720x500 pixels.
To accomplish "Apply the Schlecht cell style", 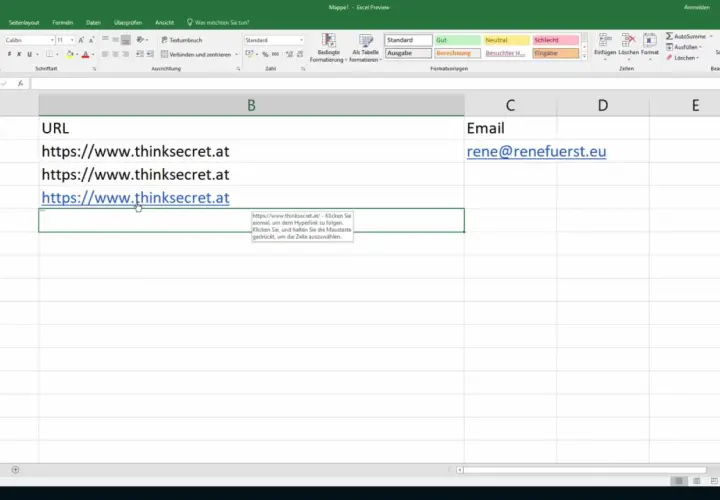I will (x=556, y=40).
